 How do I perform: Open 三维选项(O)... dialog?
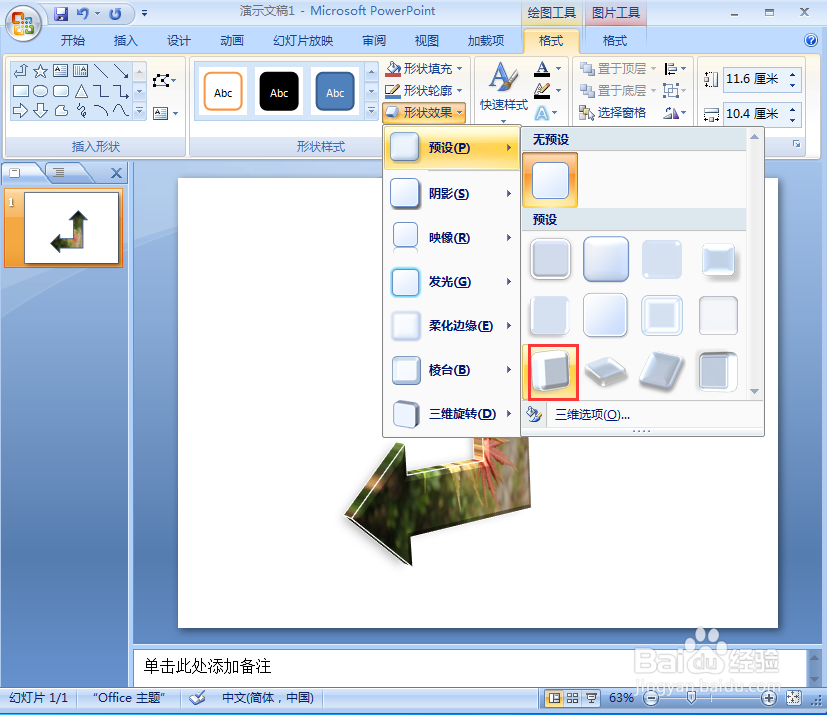point(592,414)
